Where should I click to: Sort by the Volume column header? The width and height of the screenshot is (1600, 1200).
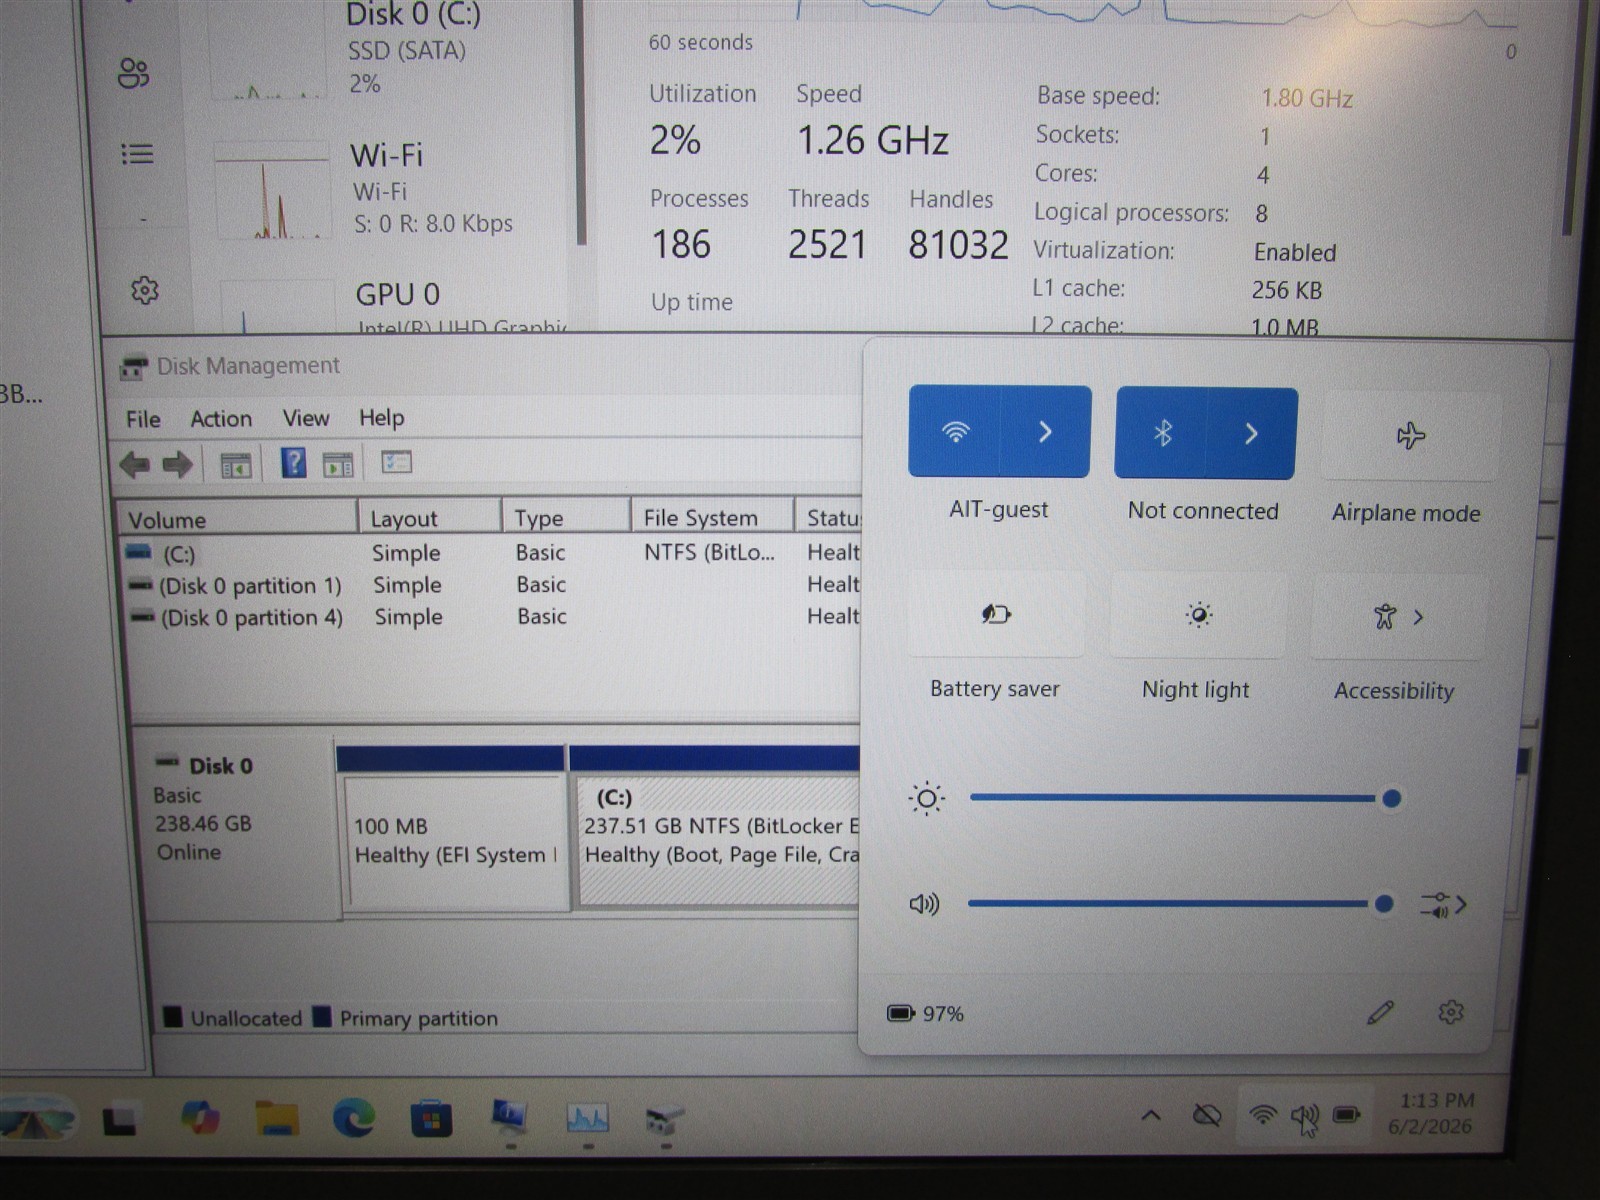(238, 519)
